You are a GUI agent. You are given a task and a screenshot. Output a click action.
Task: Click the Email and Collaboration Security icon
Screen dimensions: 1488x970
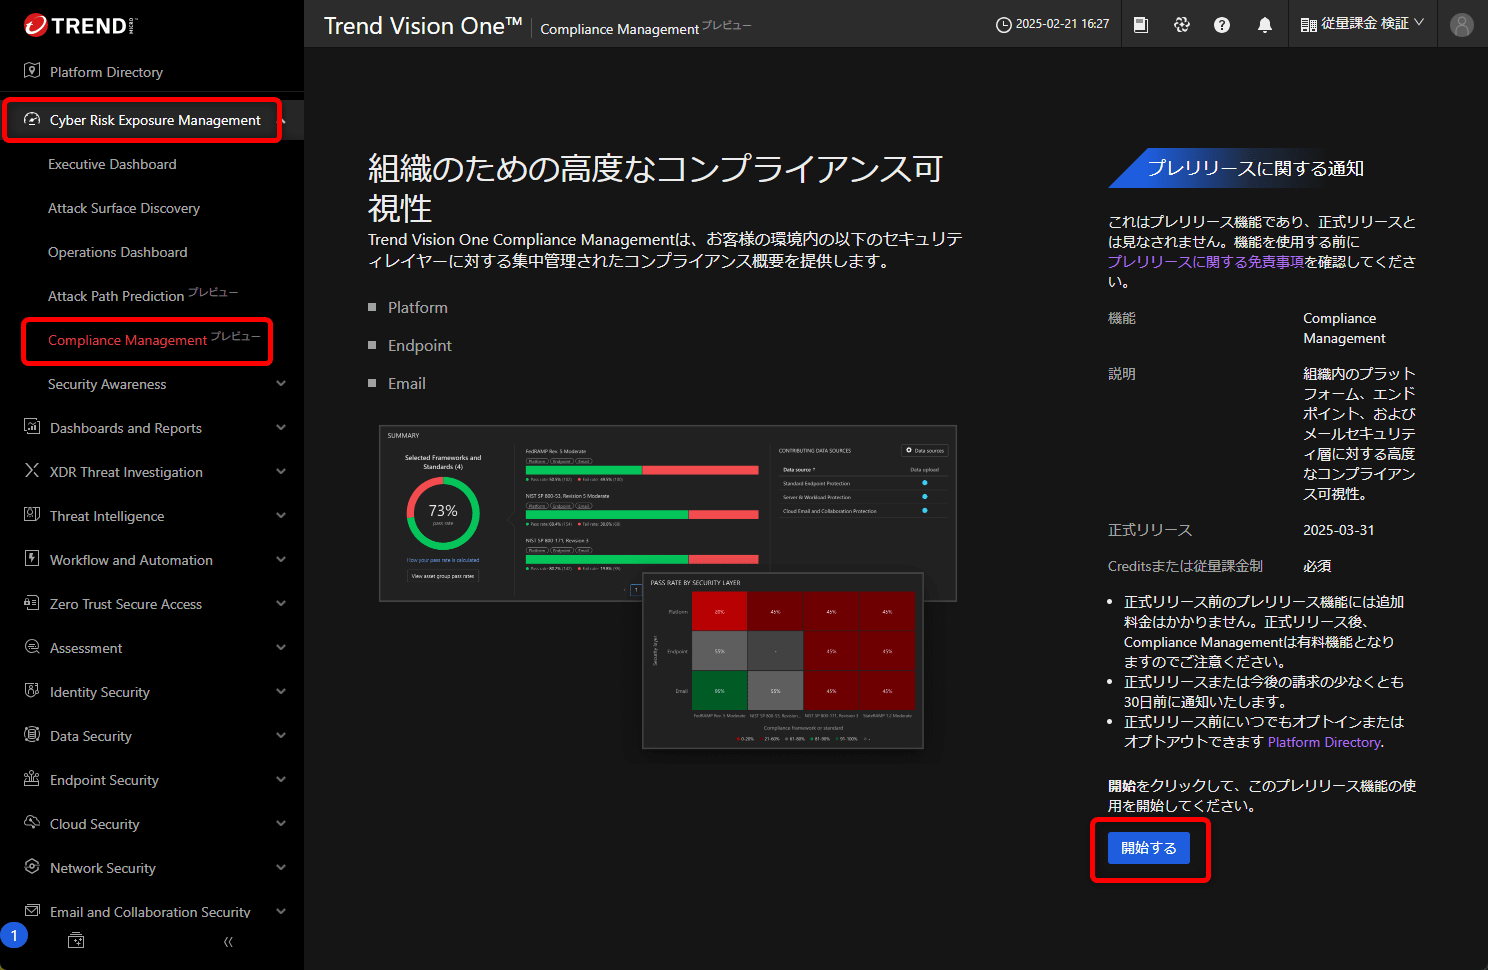click(32, 911)
